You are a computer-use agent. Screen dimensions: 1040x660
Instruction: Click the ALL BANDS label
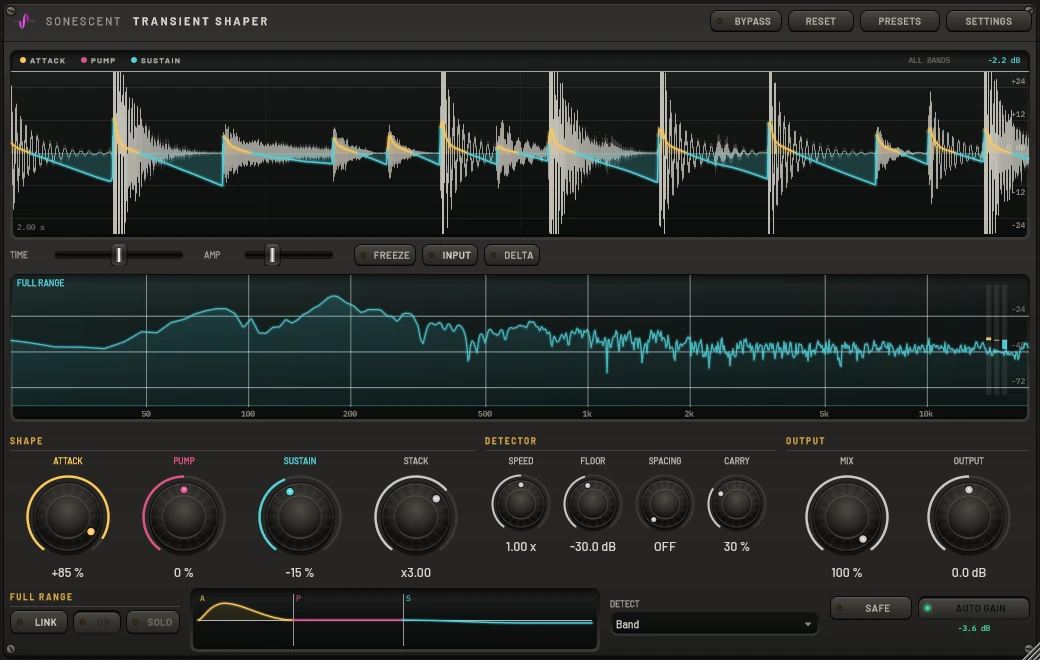click(x=929, y=60)
